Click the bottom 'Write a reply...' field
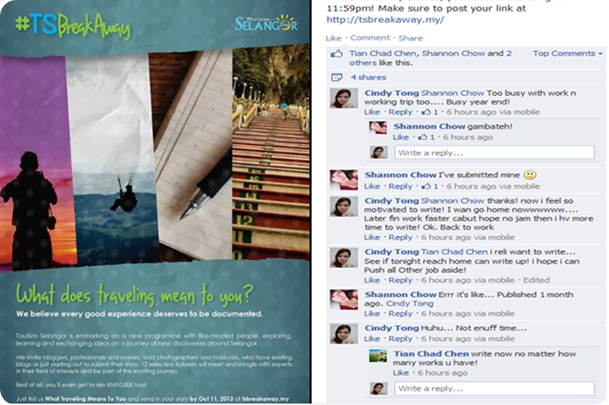 (494, 388)
